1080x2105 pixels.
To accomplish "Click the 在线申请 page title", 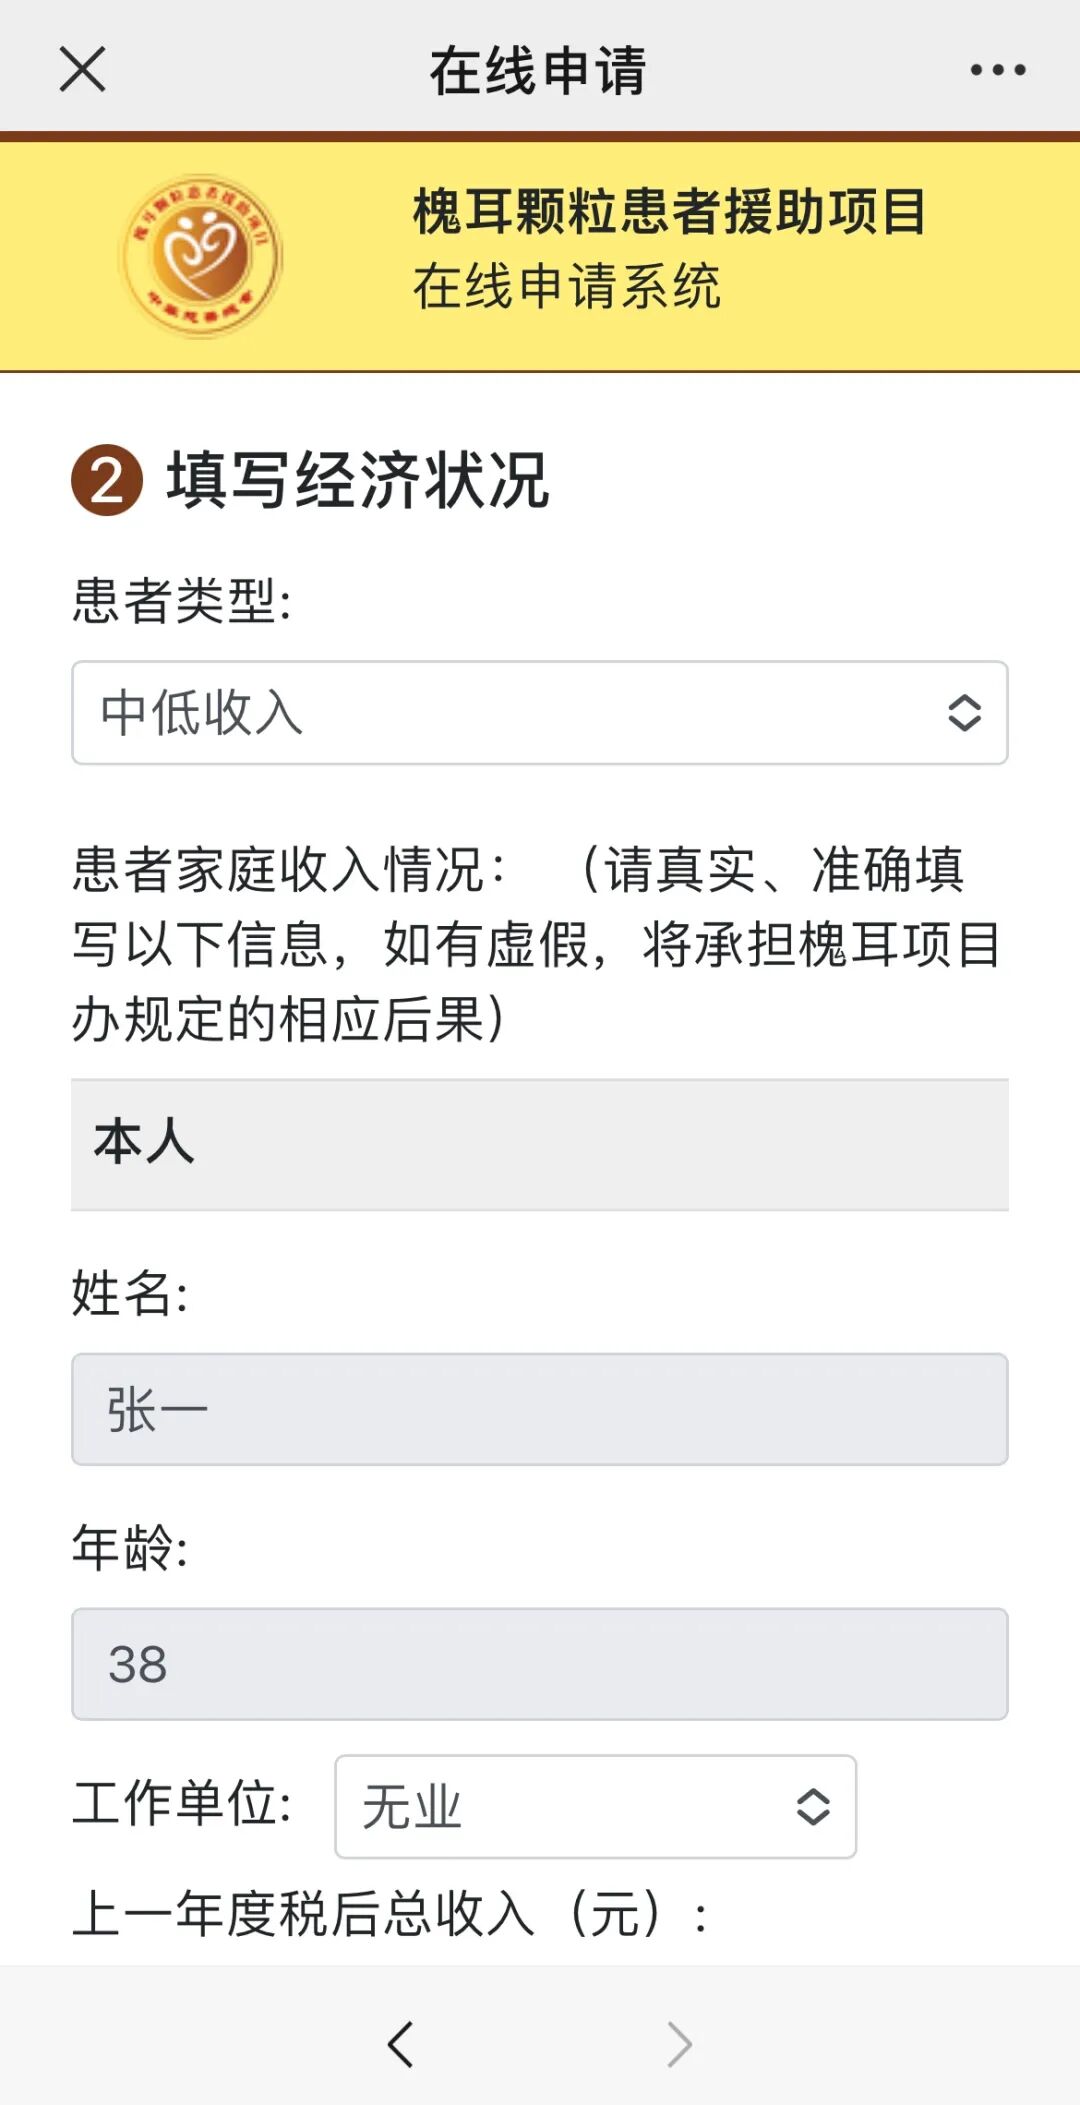I will pos(538,70).
